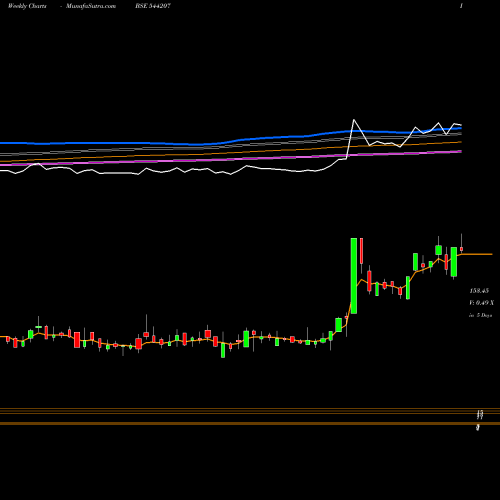Click the 158.45 price value
The height and width of the screenshot is (500, 500).
click(x=479, y=291)
